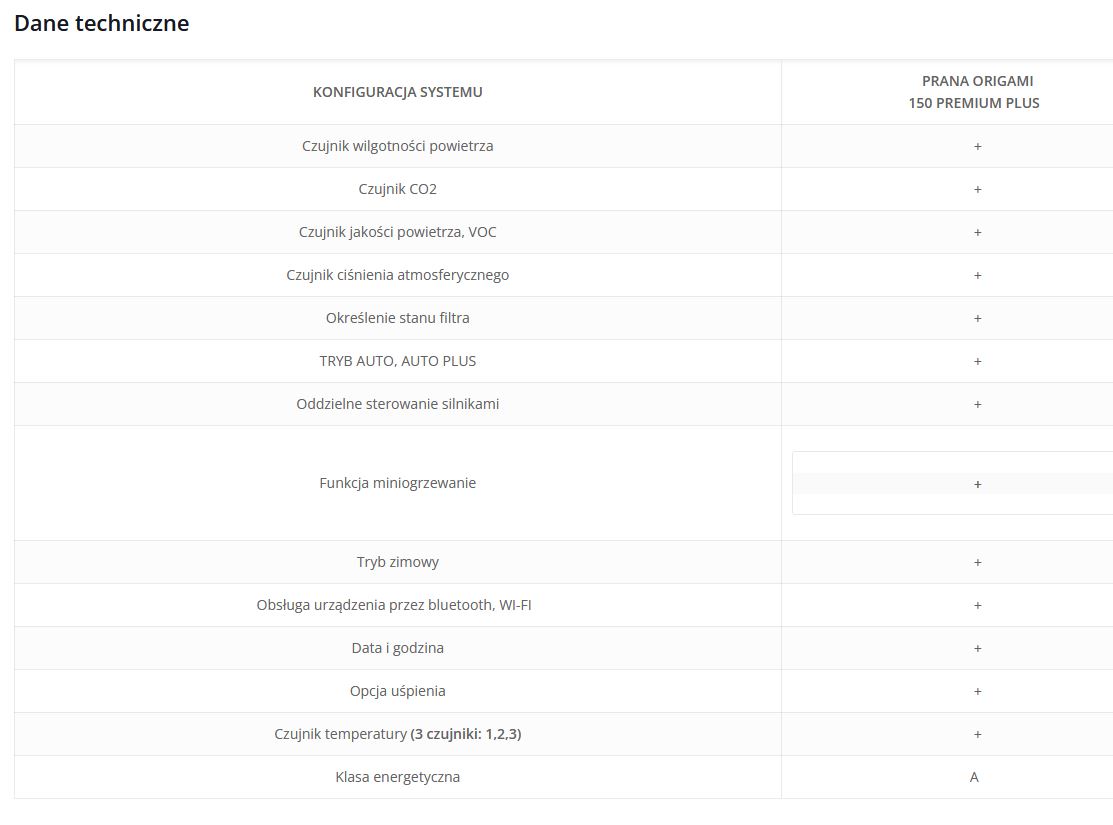The image size is (1113, 825).
Task: Click the energy class 'A' value
Action: tap(974, 777)
